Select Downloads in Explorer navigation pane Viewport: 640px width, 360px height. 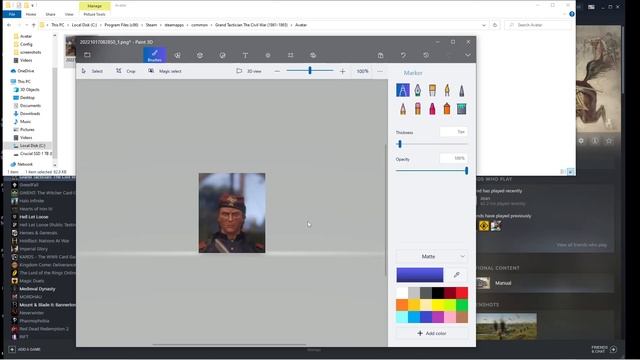[x=30, y=113]
